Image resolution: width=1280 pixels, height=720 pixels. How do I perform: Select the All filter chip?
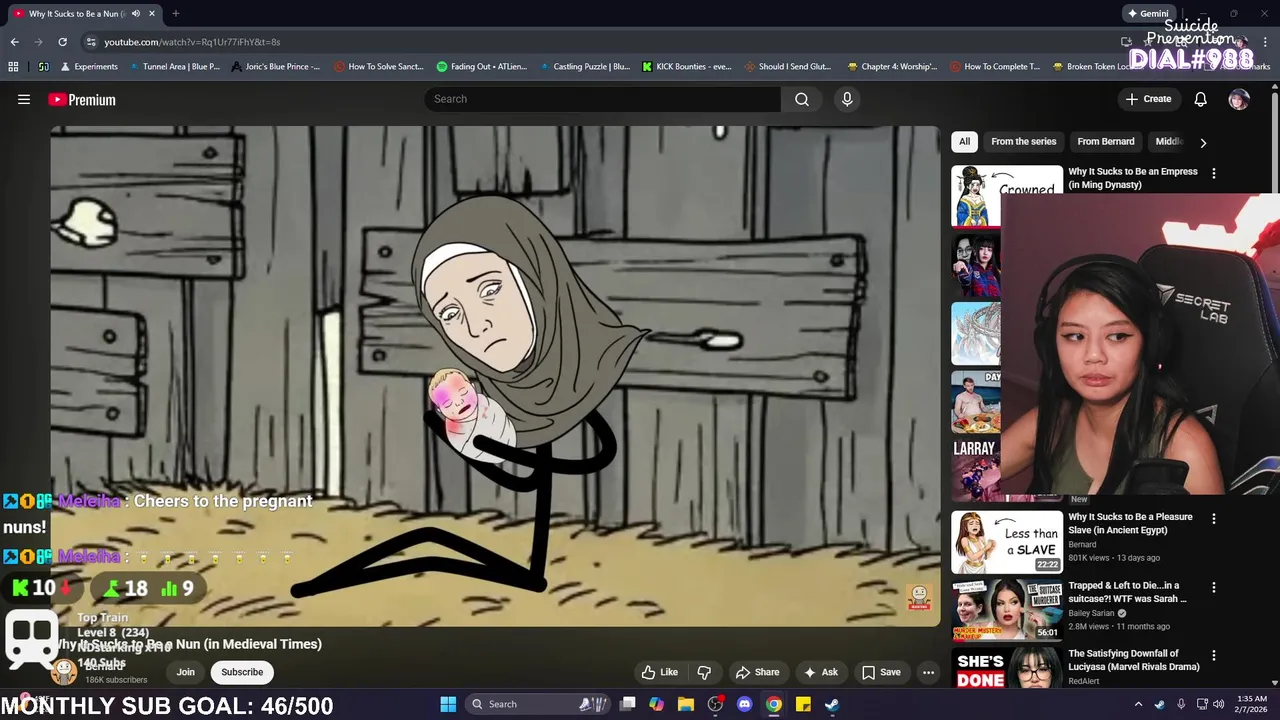[x=964, y=142]
